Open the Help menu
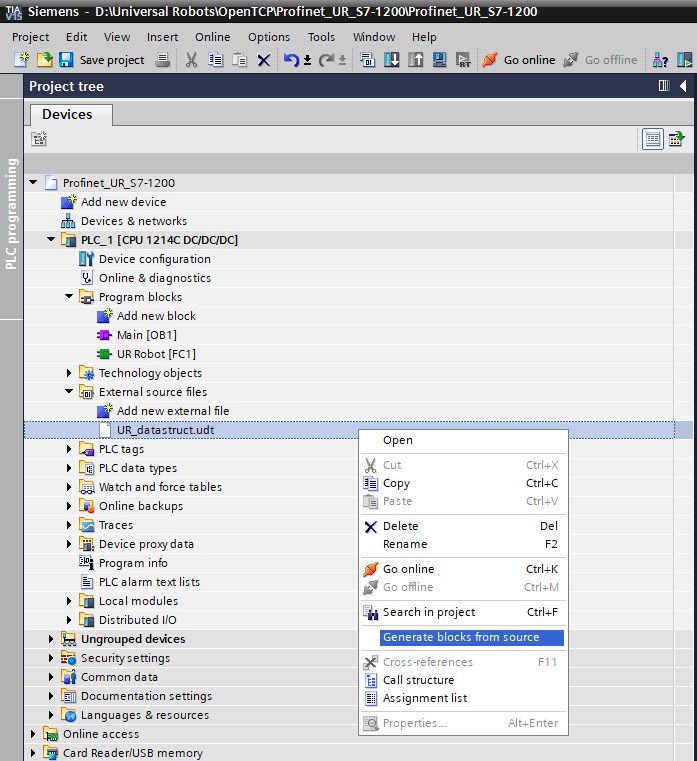 pos(424,37)
